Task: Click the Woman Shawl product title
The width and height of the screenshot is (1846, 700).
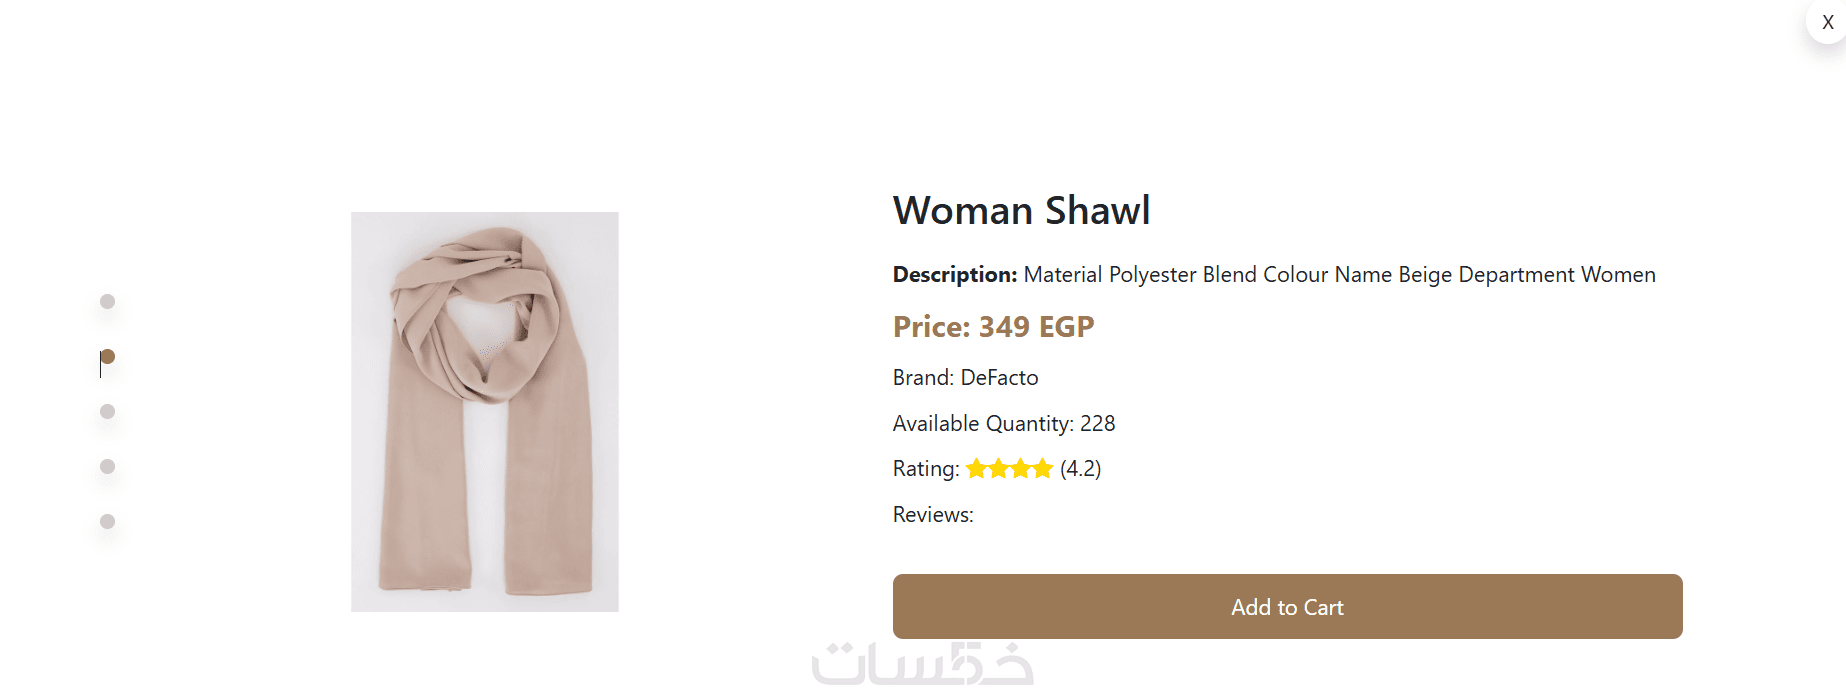Action: (x=1021, y=211)
